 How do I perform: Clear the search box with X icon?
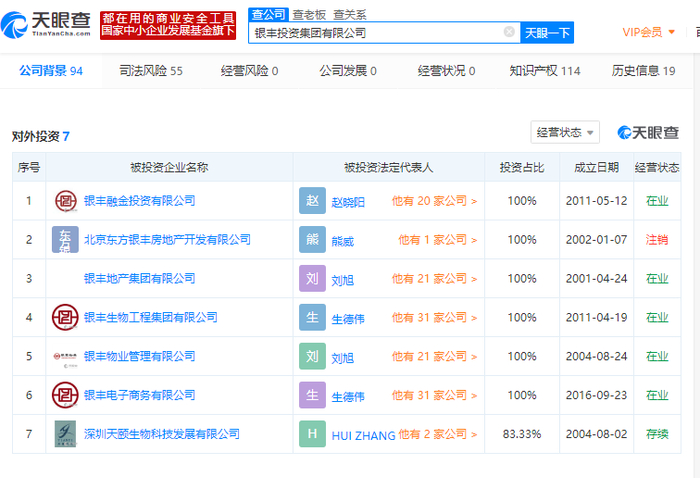[x=509, y=32]
